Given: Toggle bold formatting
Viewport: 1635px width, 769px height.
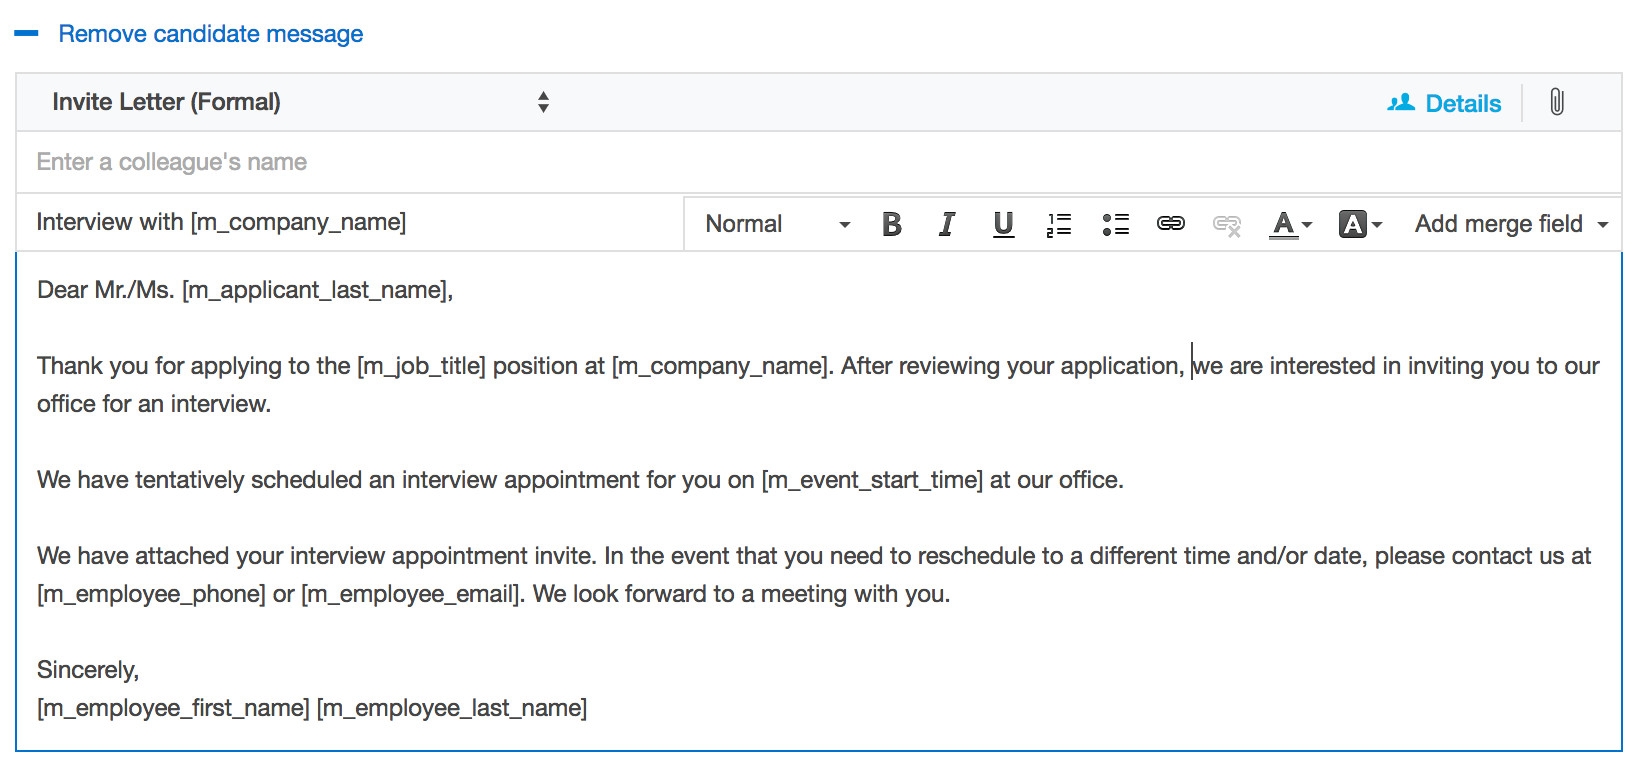Looking at the screenshot, I should coord(892,224).
